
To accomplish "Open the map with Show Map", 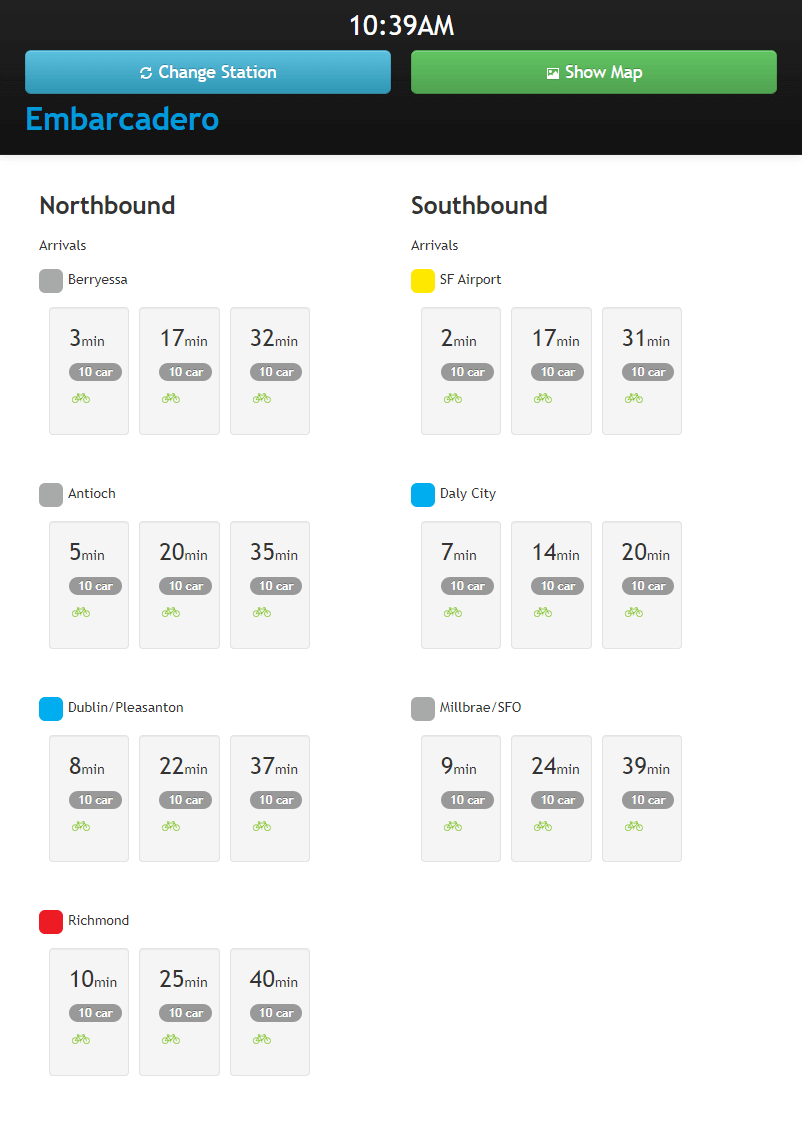I will 594,72.
